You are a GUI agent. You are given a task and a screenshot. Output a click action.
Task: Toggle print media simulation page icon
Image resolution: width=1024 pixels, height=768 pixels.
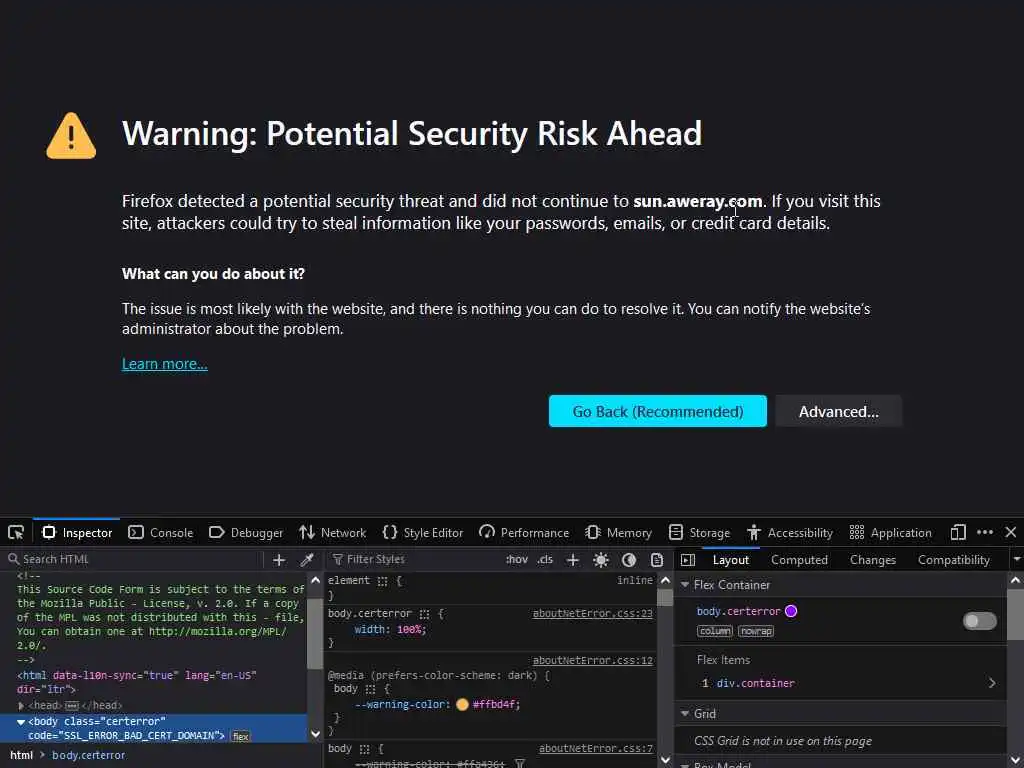click(x=657, y=560)
